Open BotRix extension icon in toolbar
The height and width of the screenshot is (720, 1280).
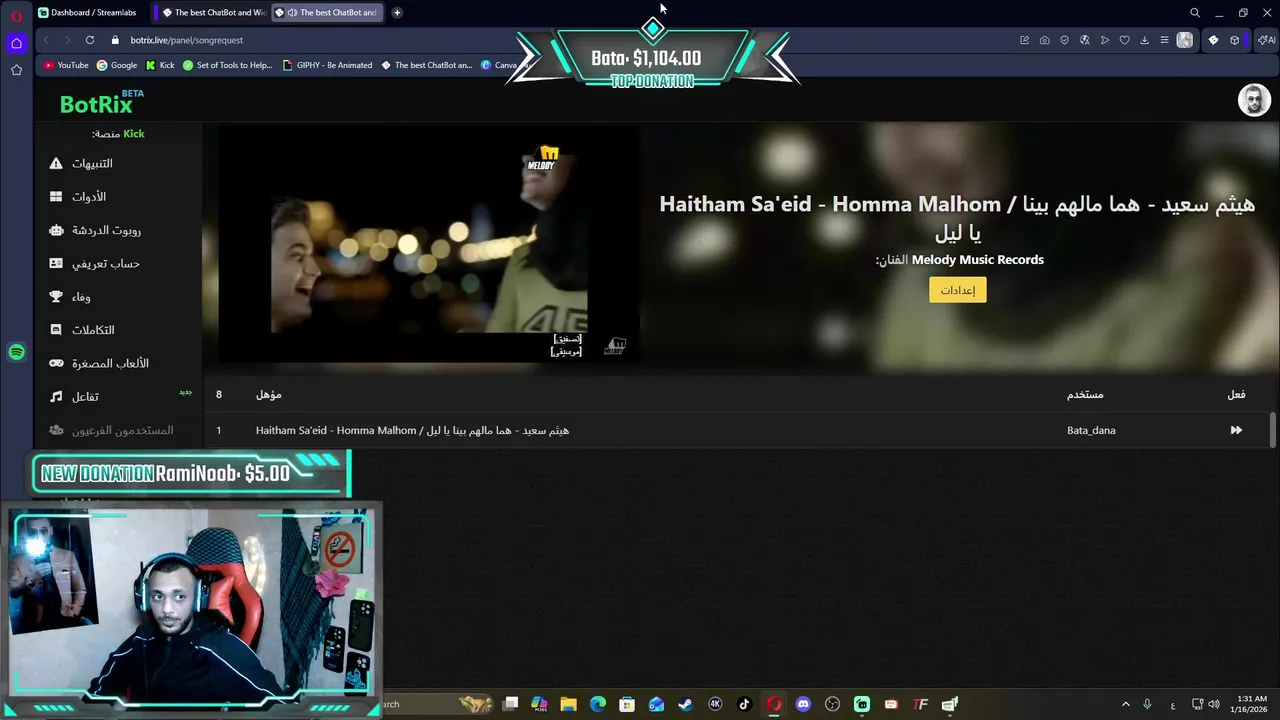tap(1213, 40)
